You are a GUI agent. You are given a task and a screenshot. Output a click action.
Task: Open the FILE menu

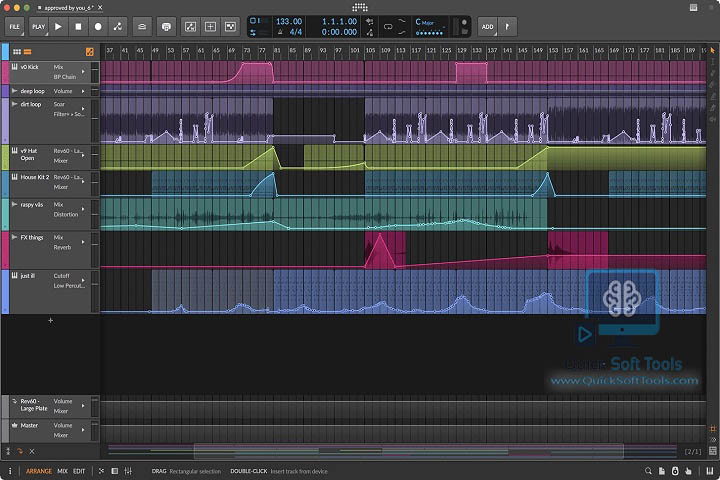coord(15,27)
